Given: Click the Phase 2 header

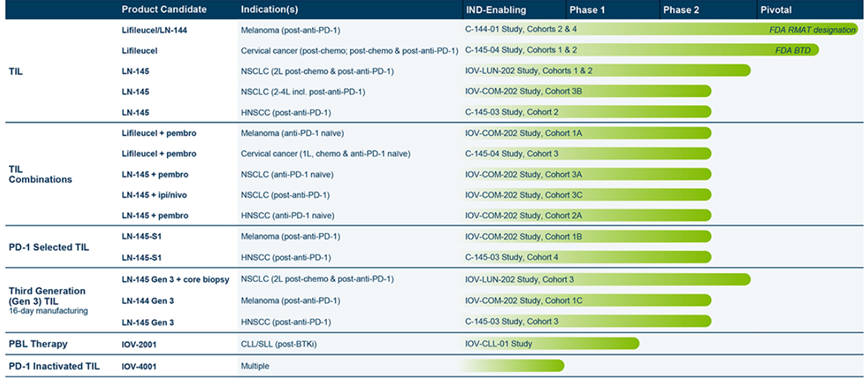Looking at the screenshot, I should point(682,10).
